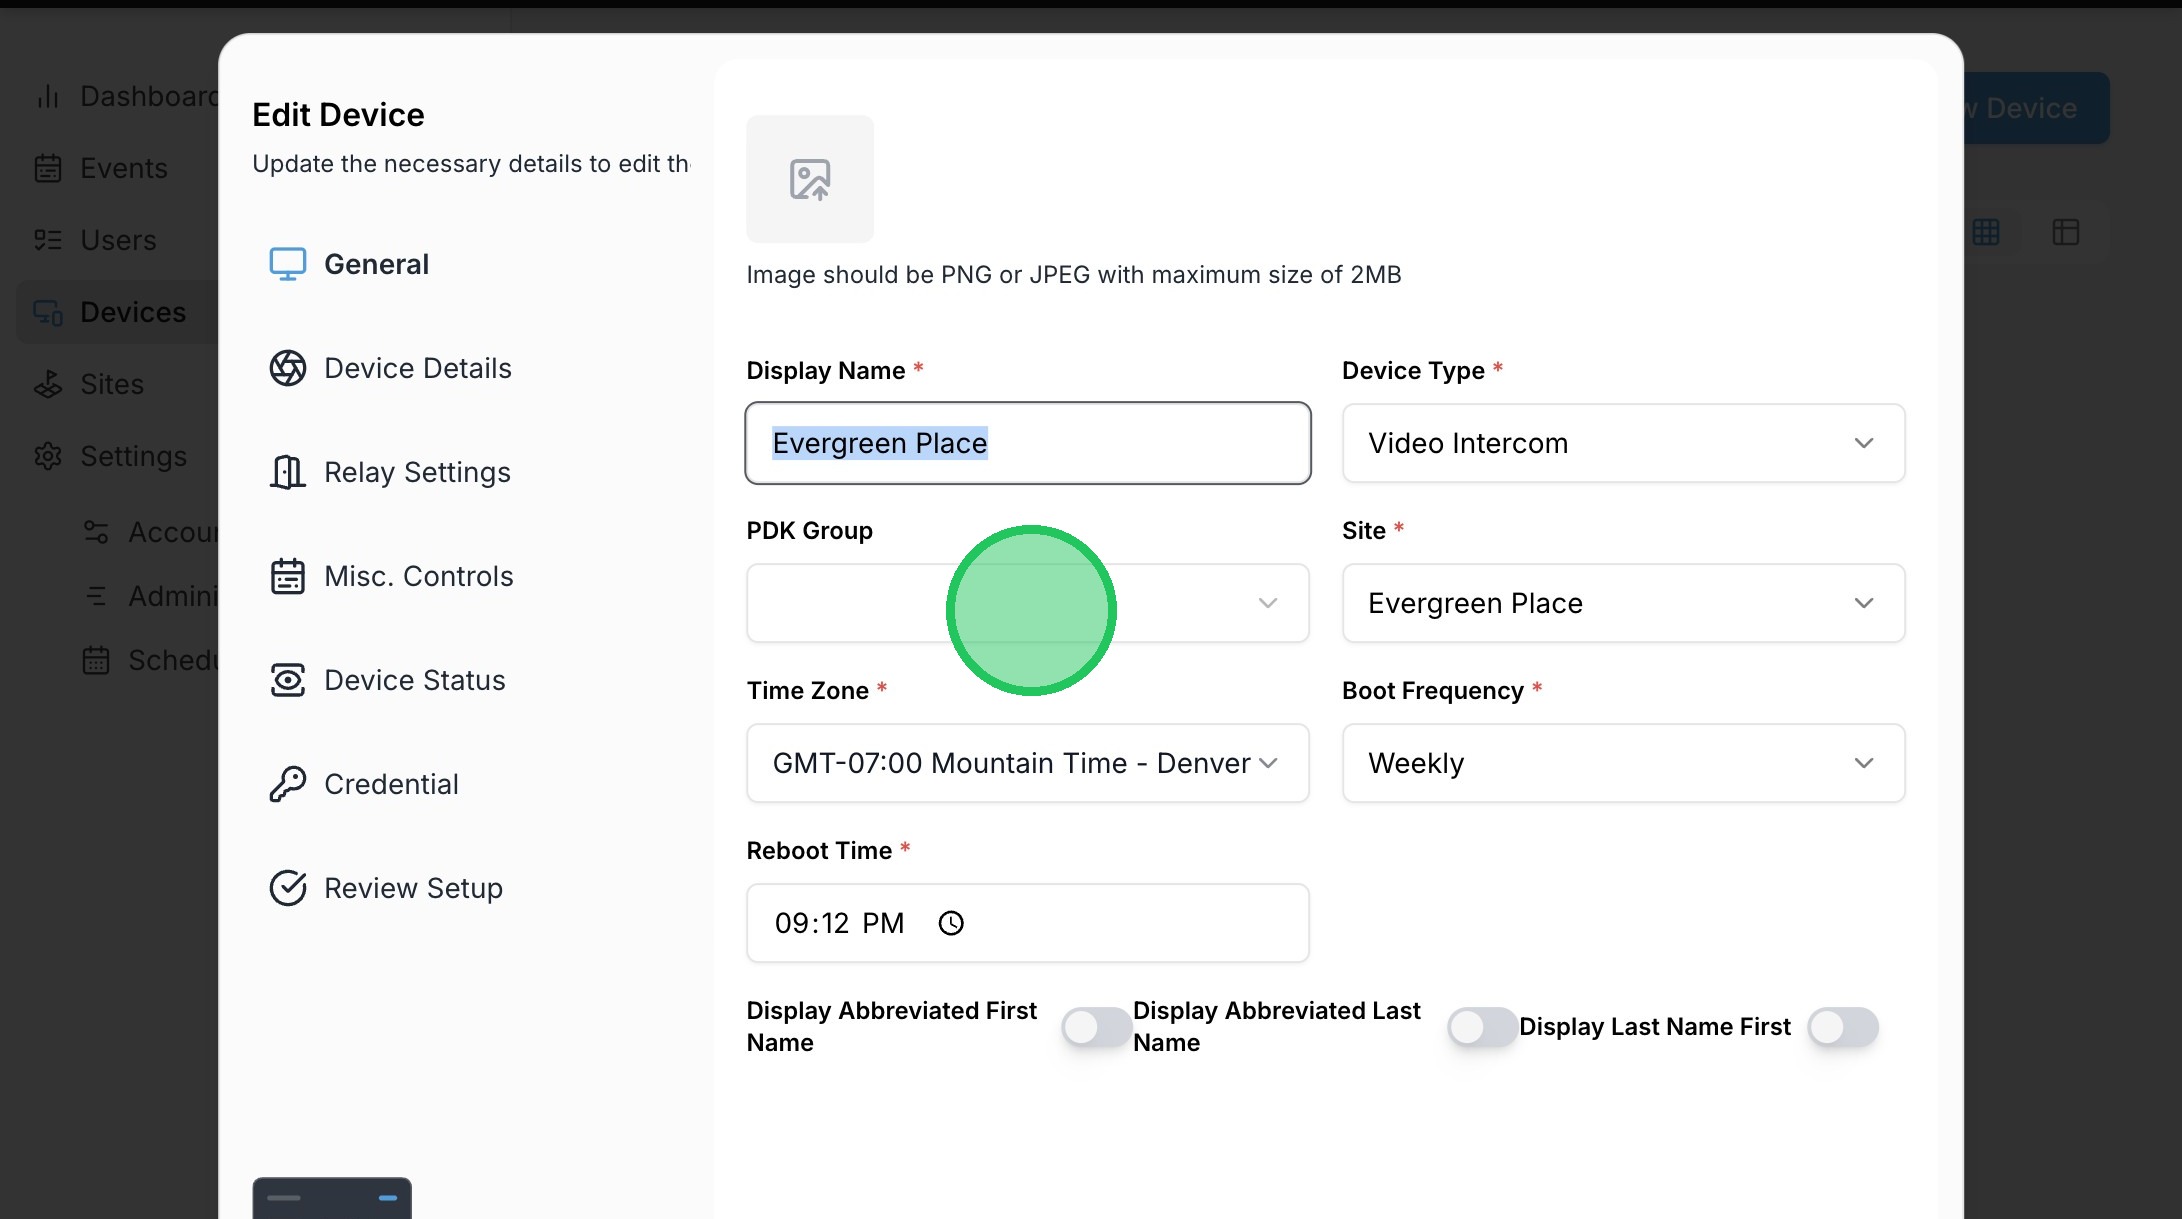Click the Device Status eye icon

tap(287, 680)
